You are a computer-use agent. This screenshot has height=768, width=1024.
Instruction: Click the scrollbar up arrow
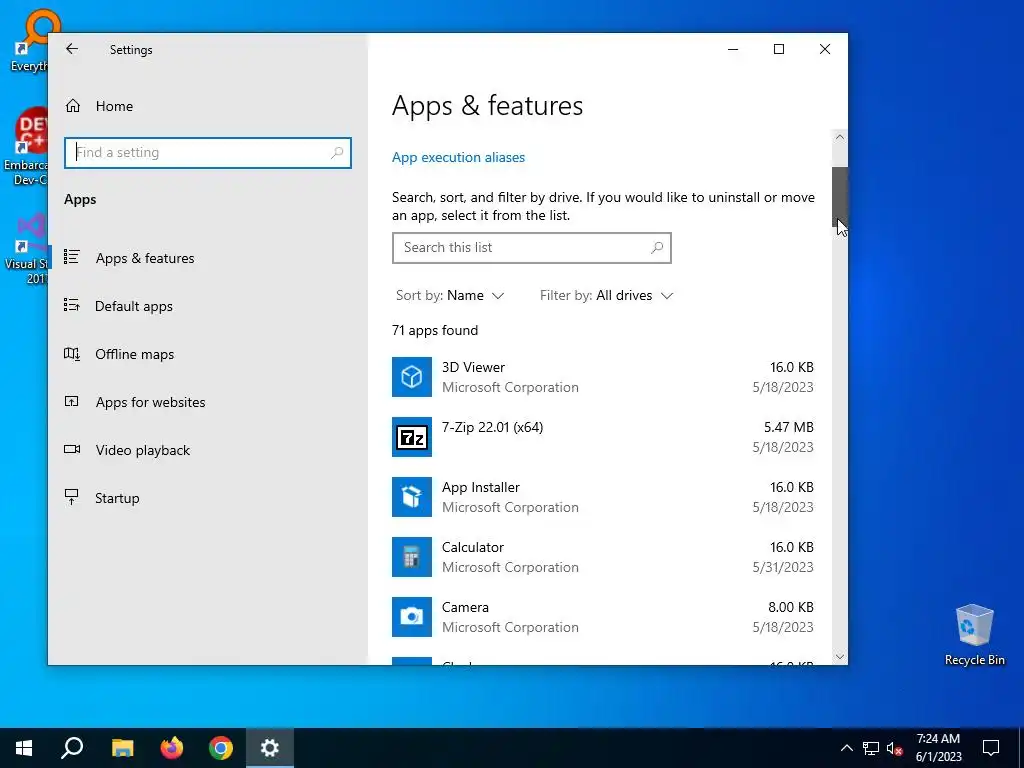(840, 137)
